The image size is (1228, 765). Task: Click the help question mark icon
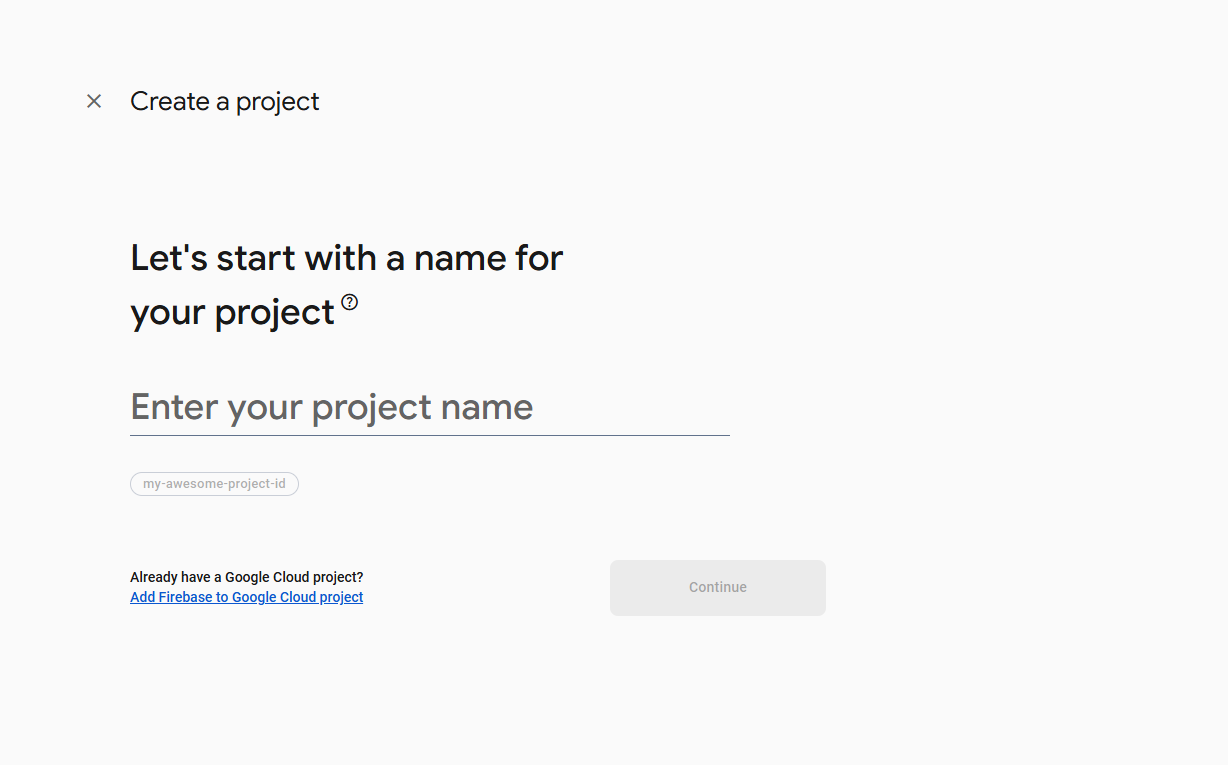[x=349, y=302]
